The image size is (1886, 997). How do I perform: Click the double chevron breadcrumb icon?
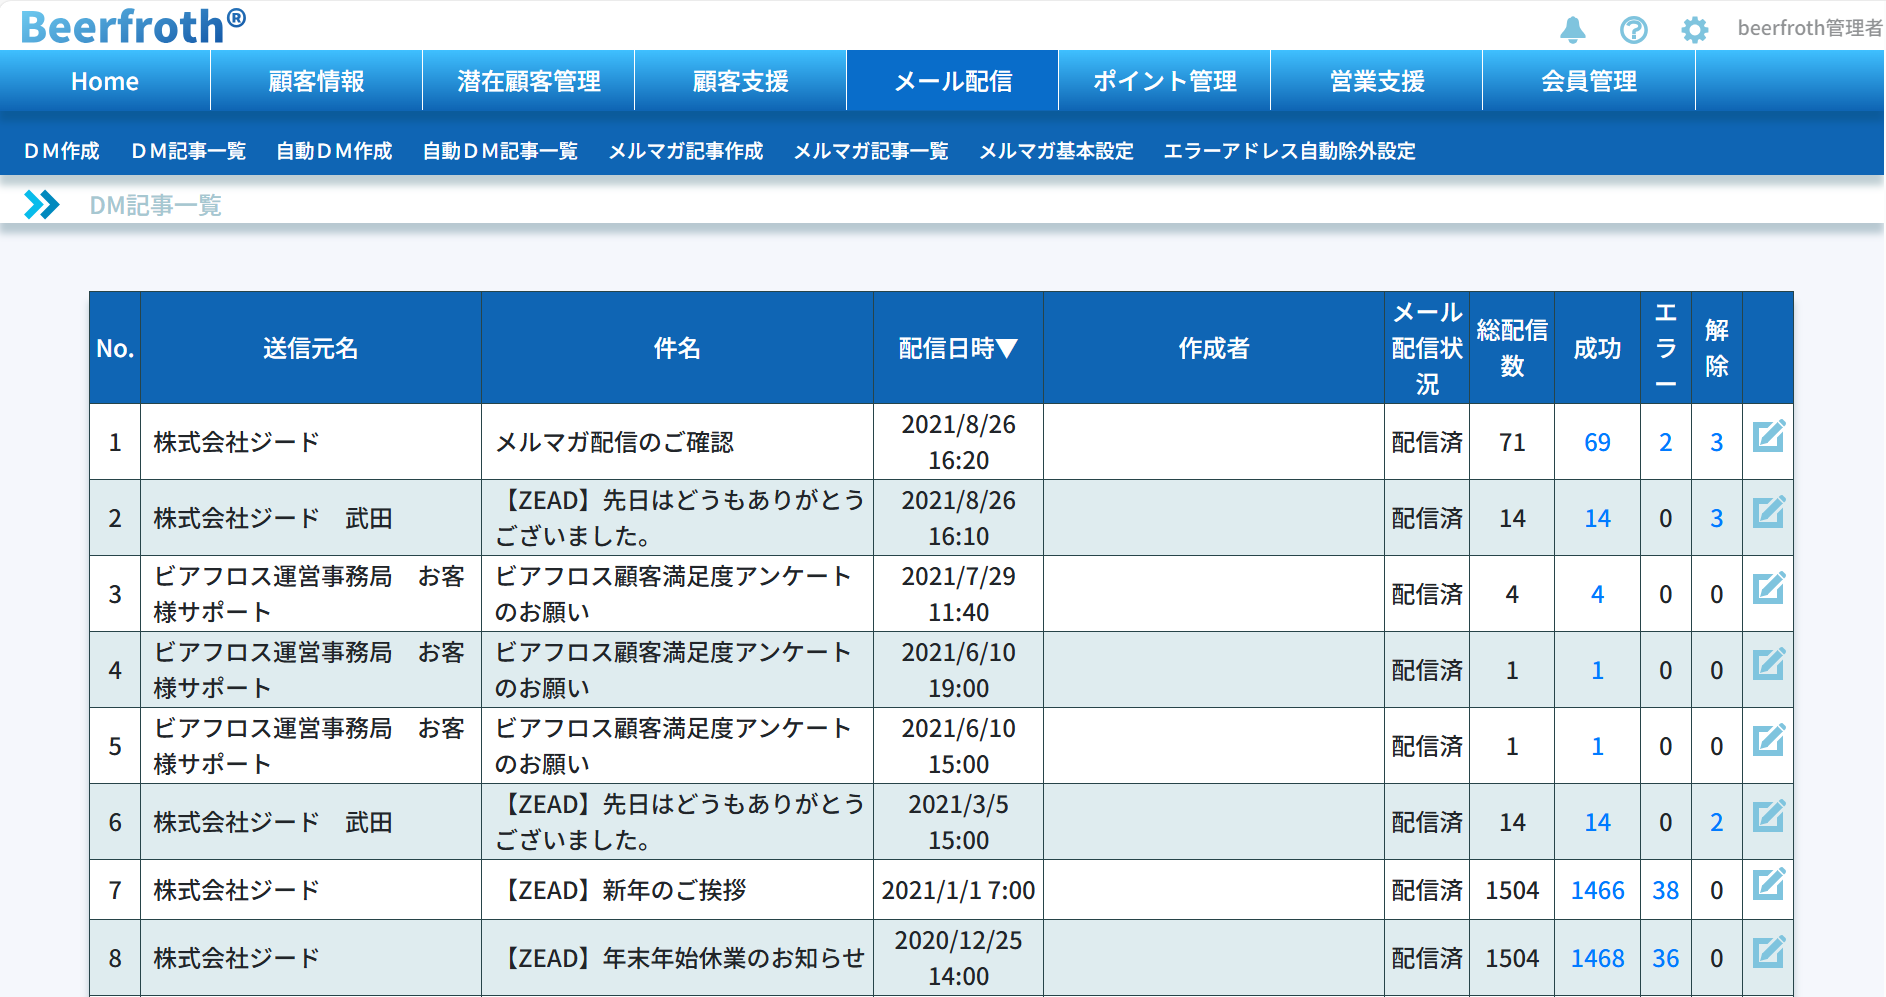pyautogui.click(x=42, y=205)
